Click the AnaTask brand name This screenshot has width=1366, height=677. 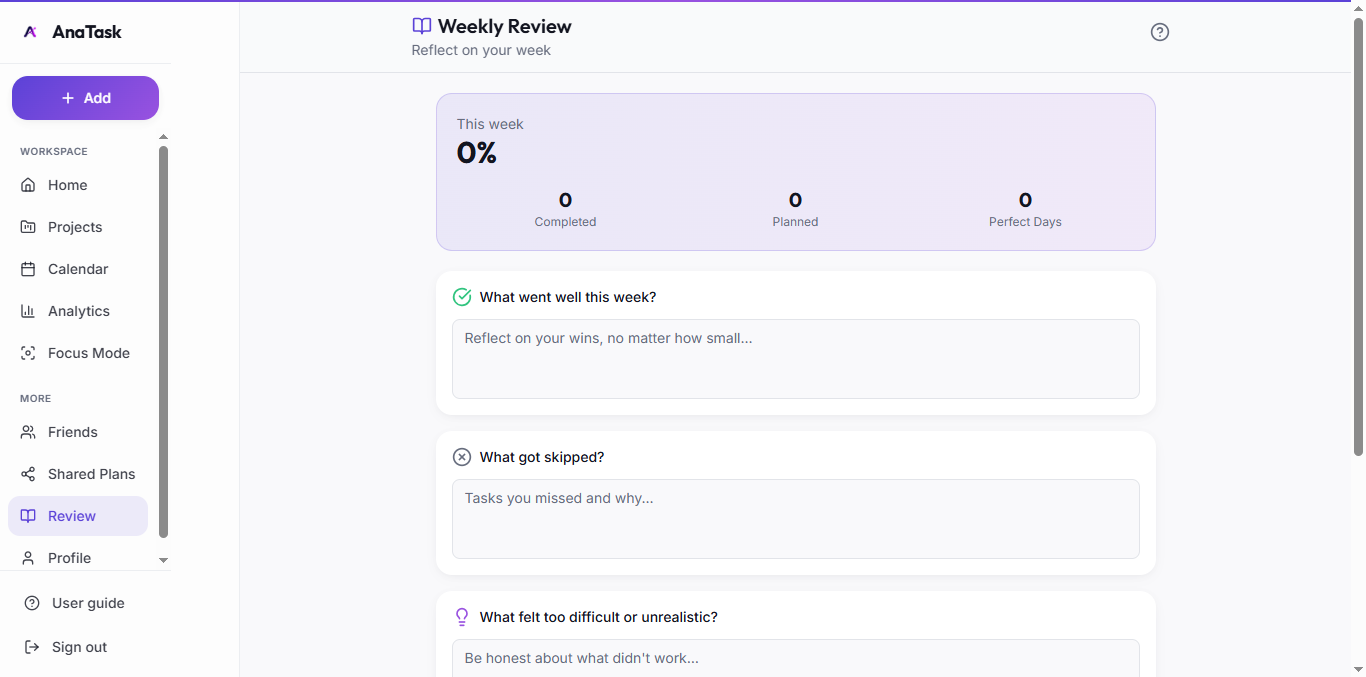(x=87, y=32)
